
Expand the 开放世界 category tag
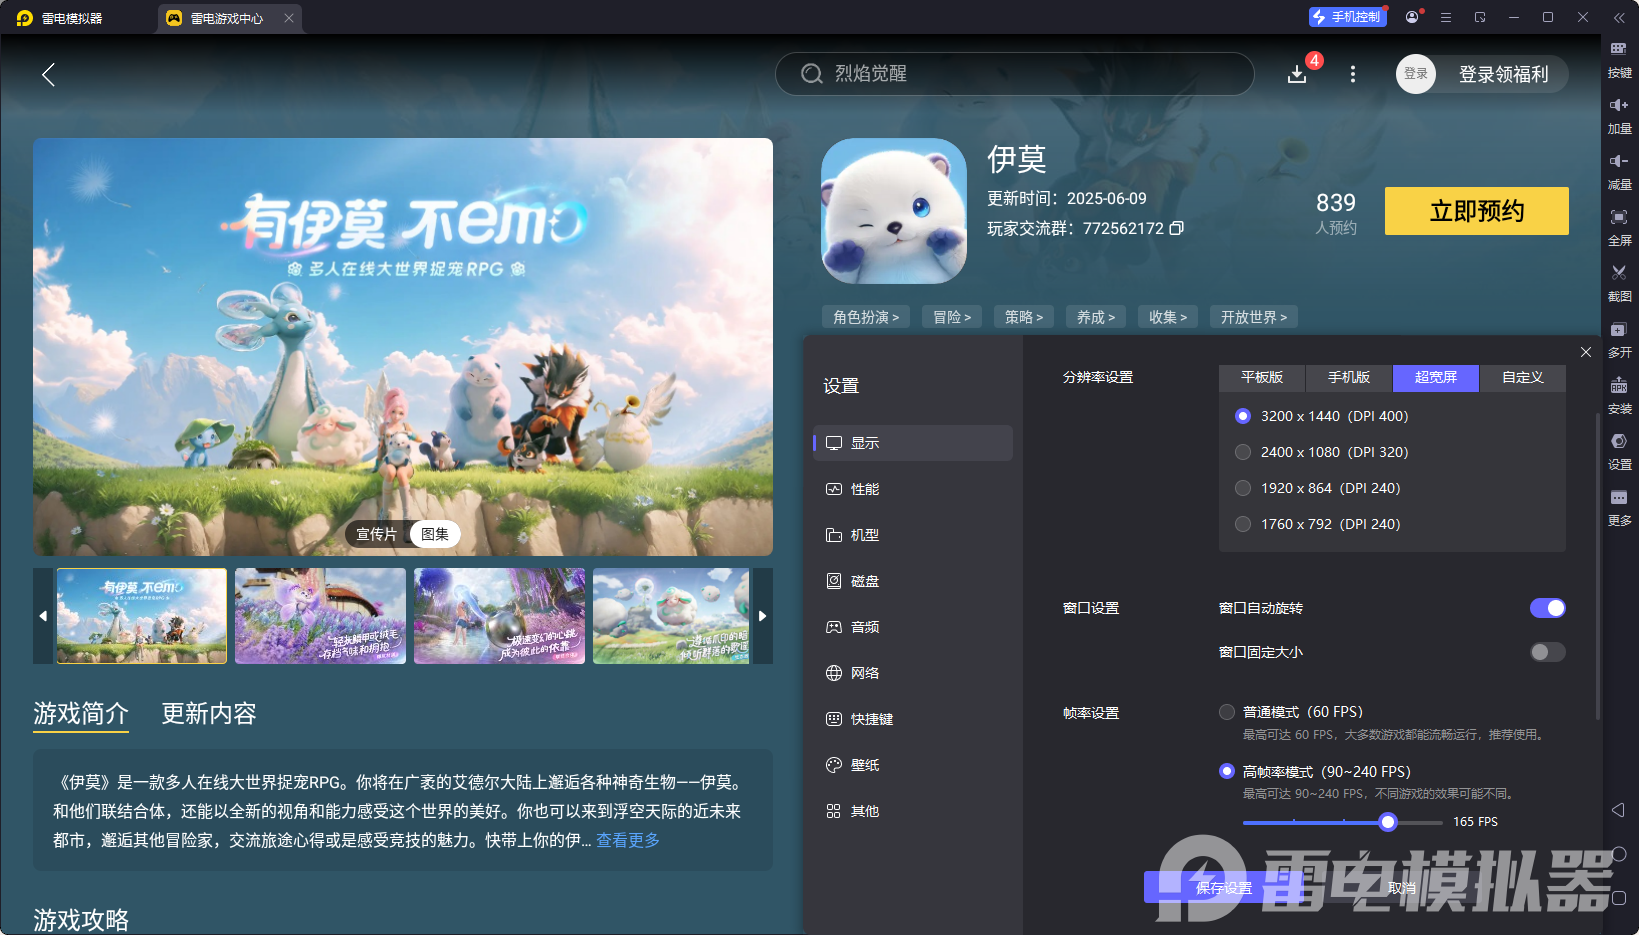pos(1253,316)
